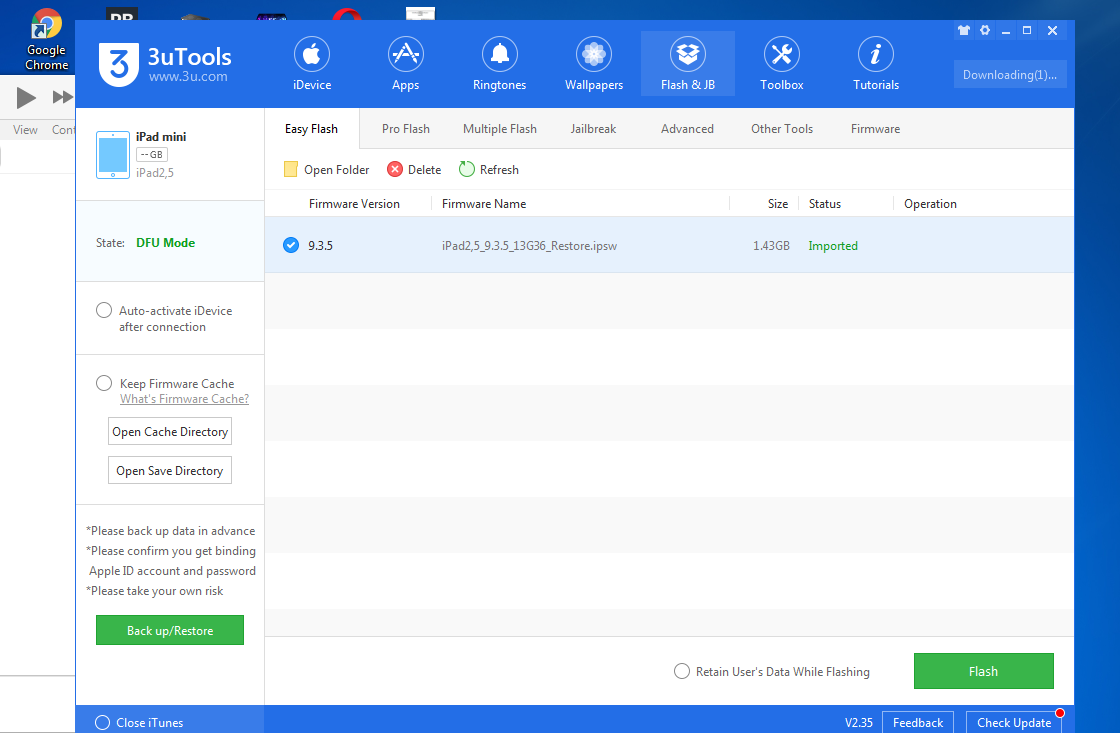
Task: Switch to the Jailbreak tab
Action: pyautogui.click(x=593, y=129)
